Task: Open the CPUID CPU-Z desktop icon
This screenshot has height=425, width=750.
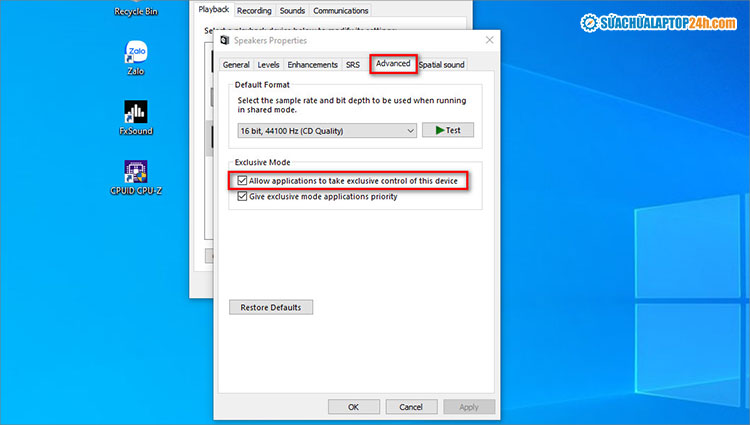Action: (x=136, y=172)
